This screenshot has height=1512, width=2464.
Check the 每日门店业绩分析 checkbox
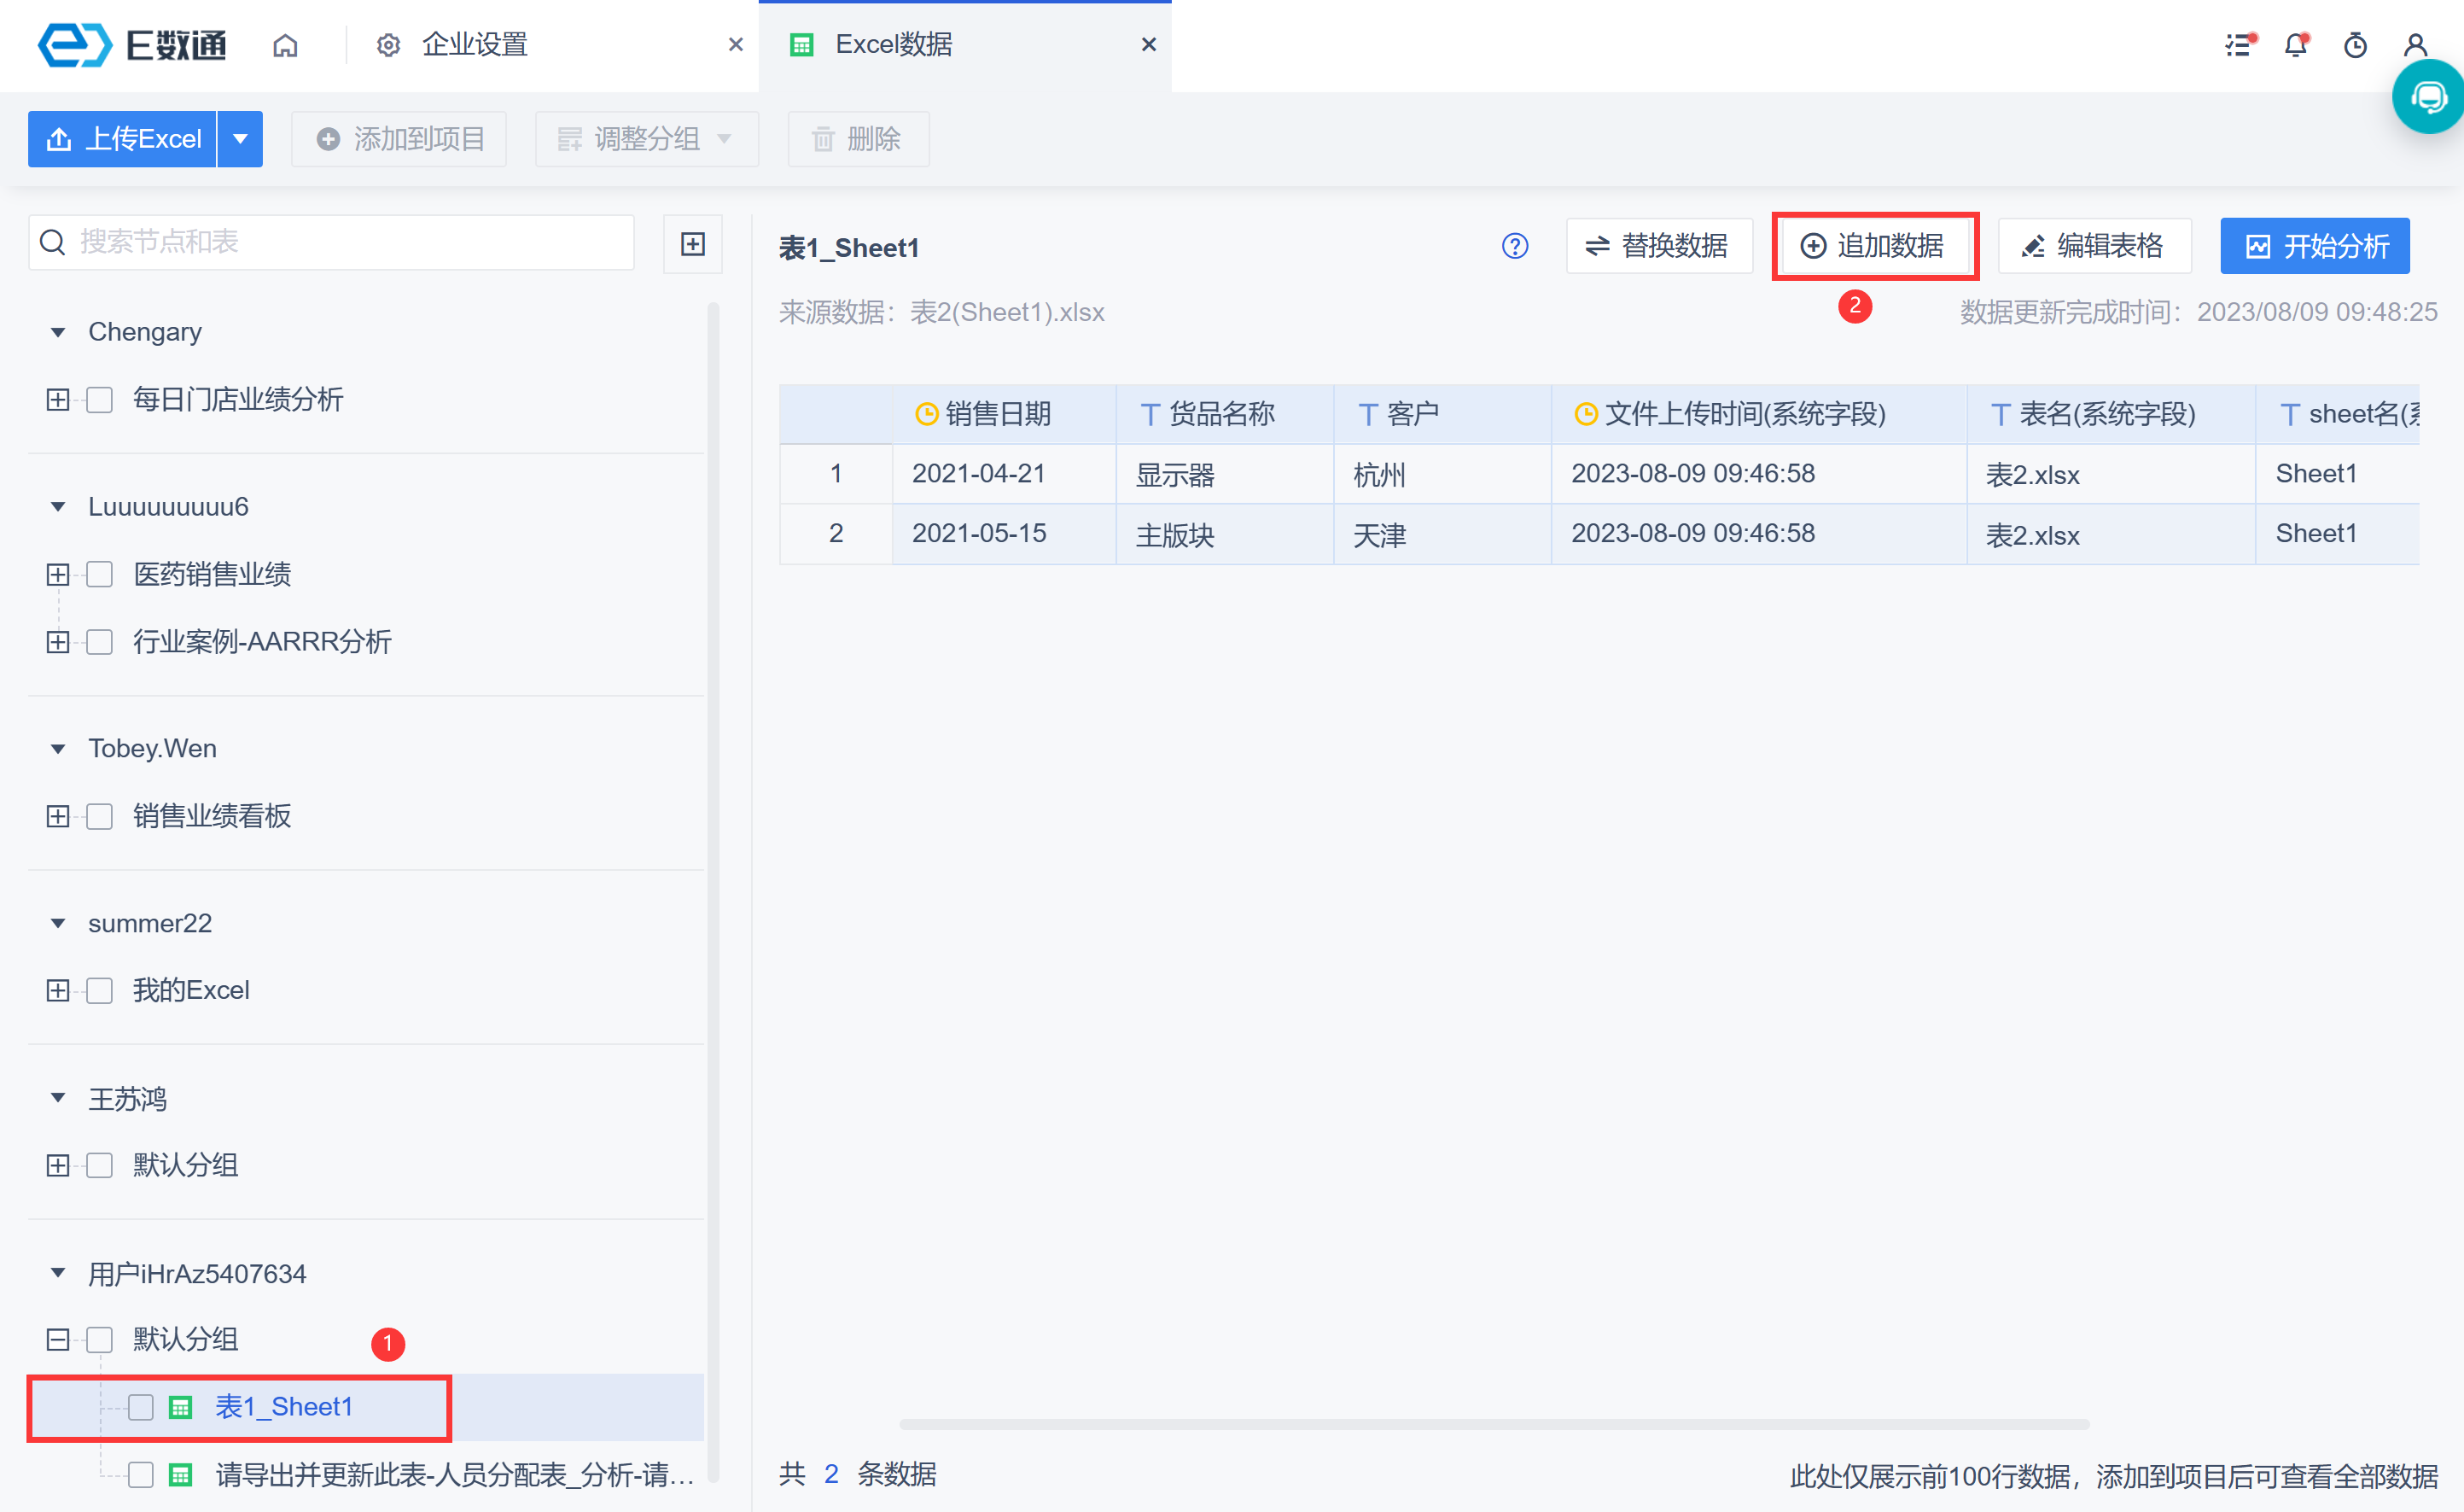[100, 400]
